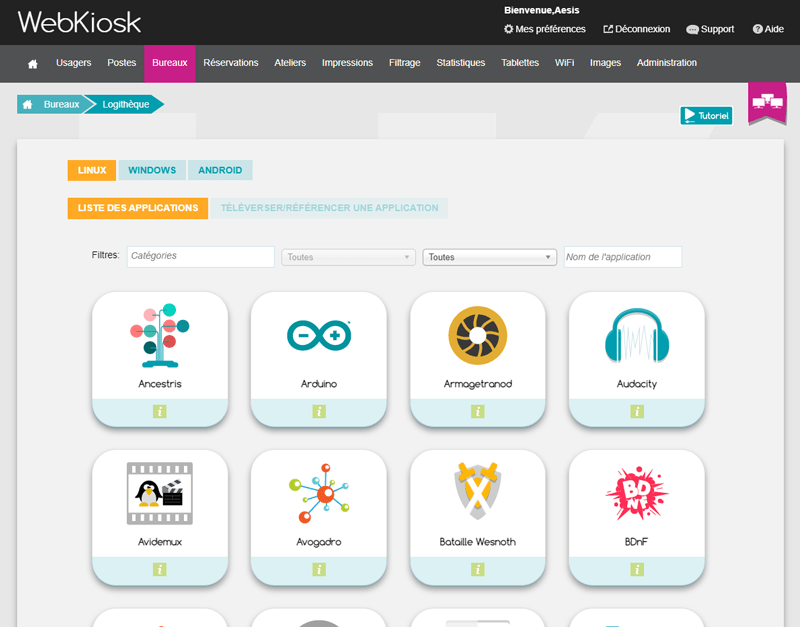Screen dimensions: 800x627
Task: Open the Impressions menu
Action: 347,63
